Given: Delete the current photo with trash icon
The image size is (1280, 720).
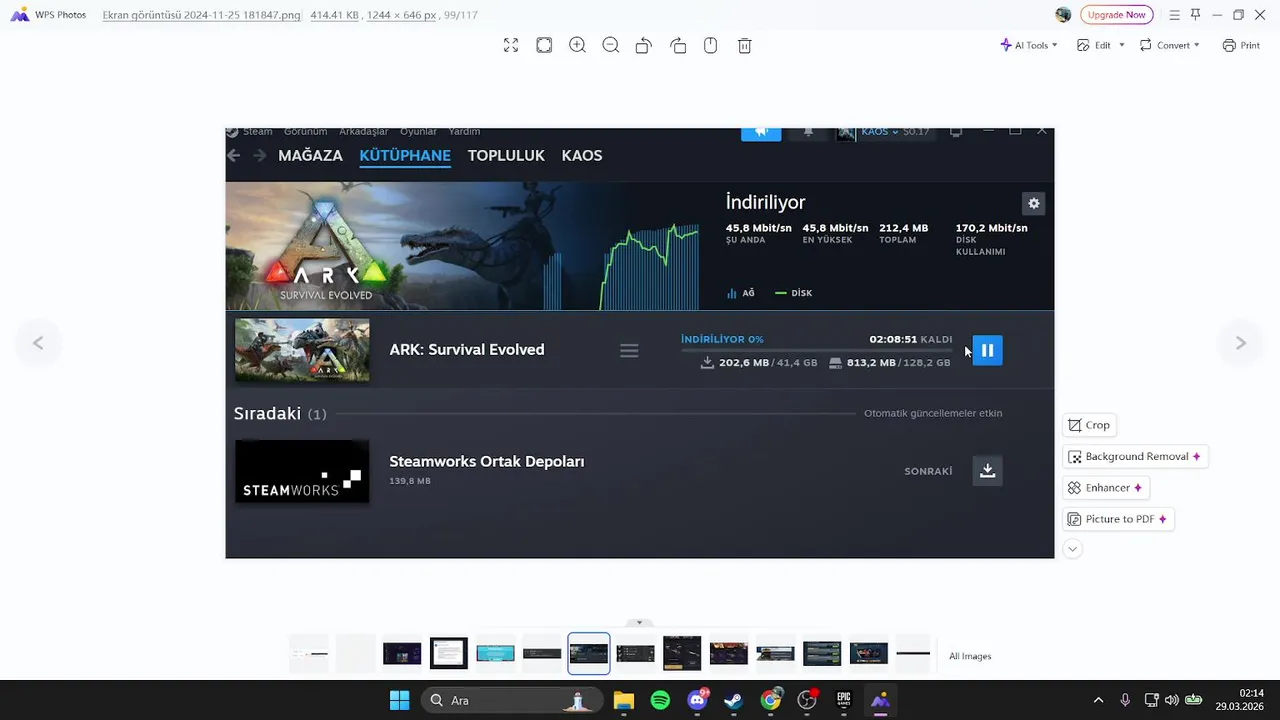Looking at the screenshot, I should pyautogui.click(x=744, y=45).
